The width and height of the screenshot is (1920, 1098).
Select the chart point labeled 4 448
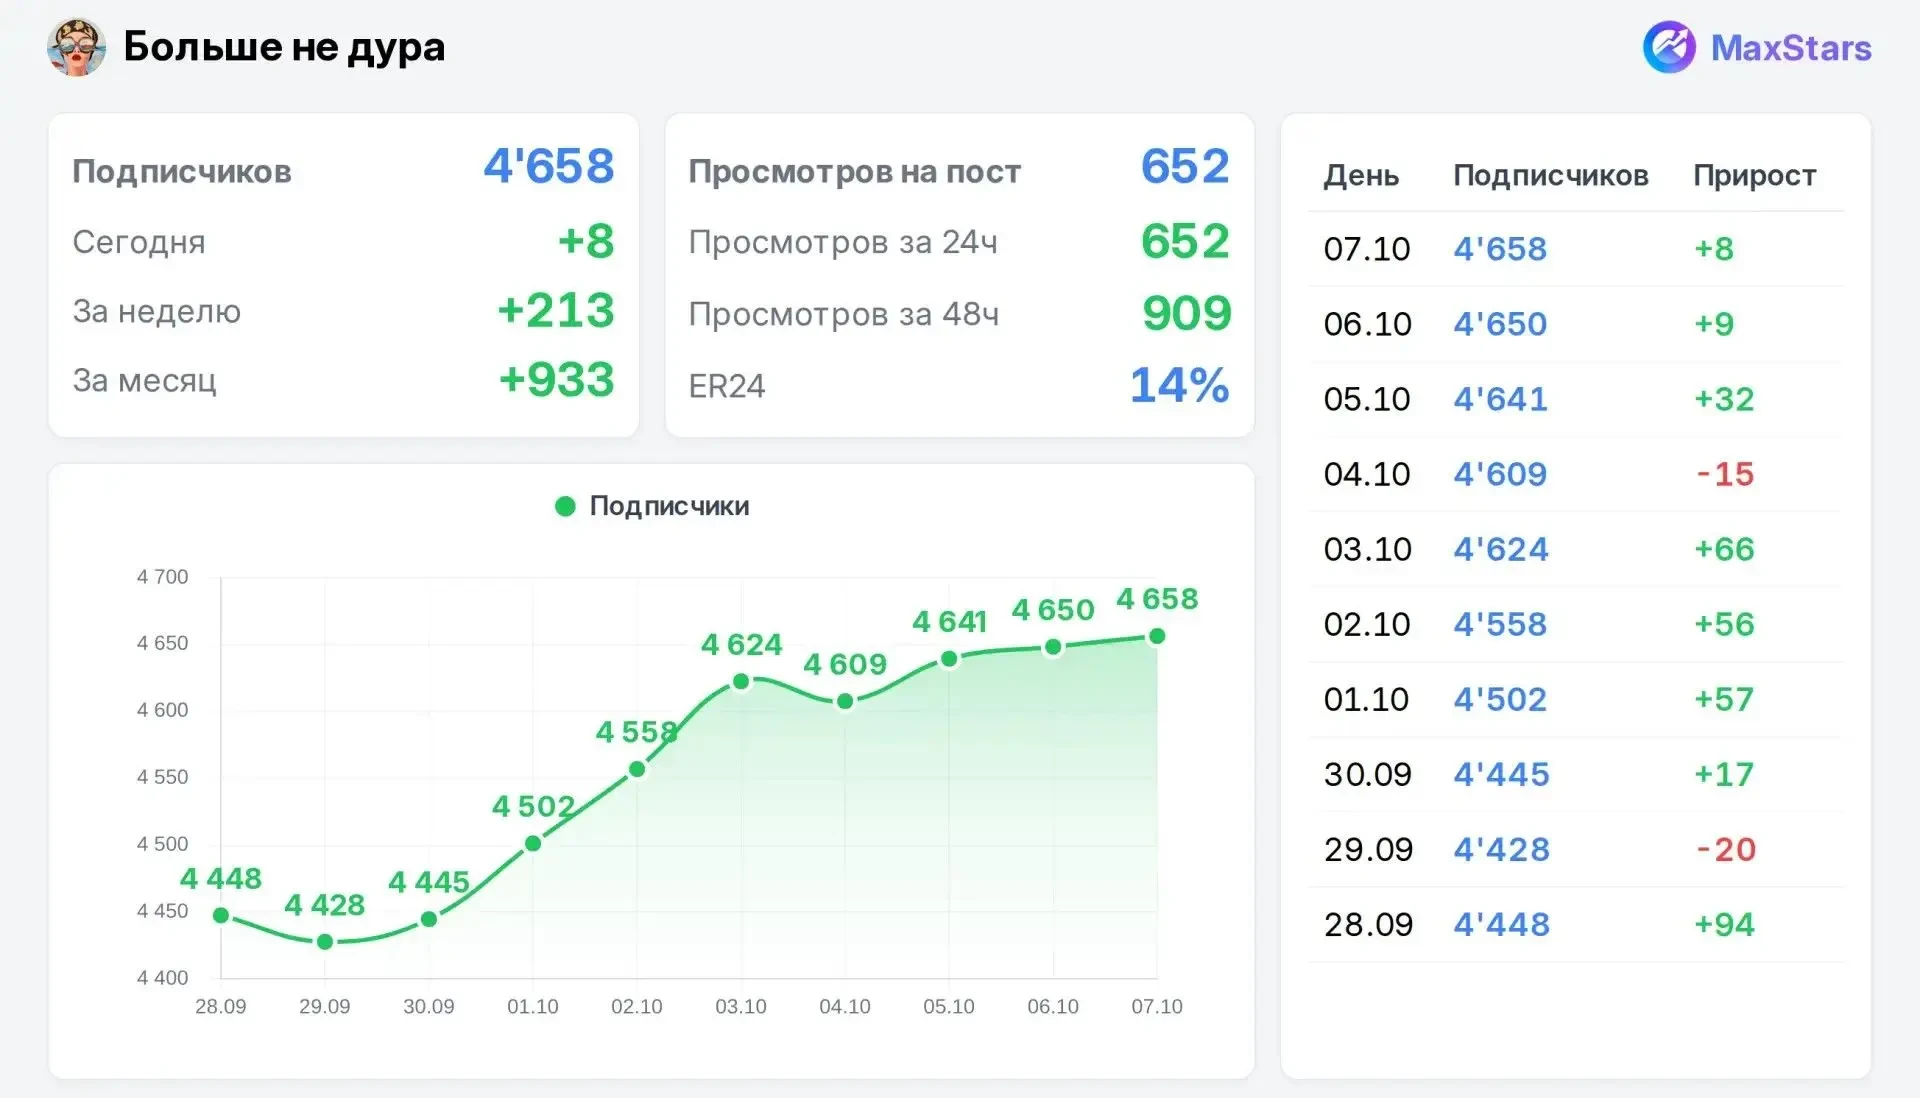click(x=221, y=915)
